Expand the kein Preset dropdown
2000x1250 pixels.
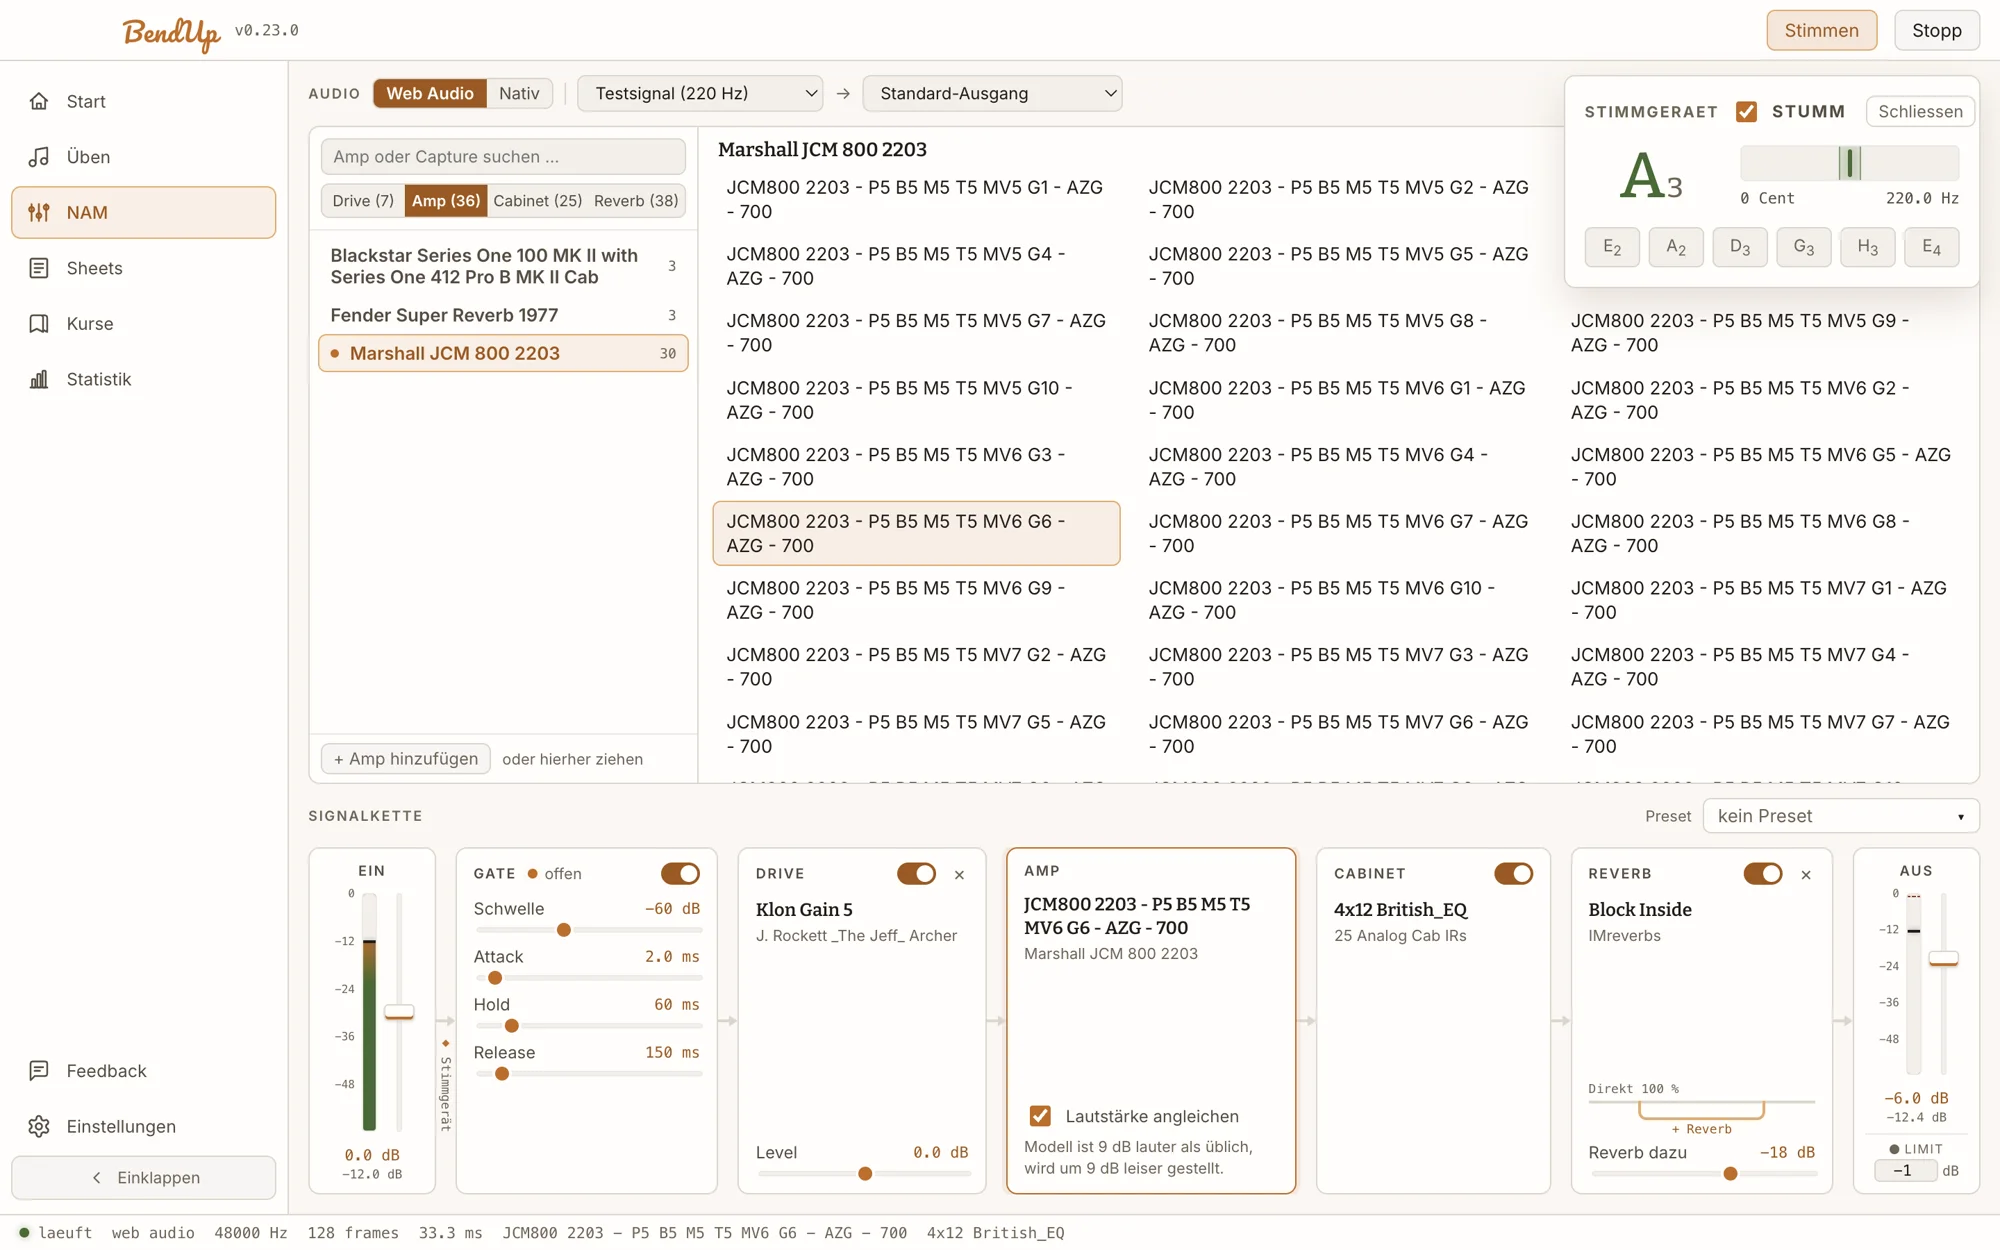point(1841,816)
